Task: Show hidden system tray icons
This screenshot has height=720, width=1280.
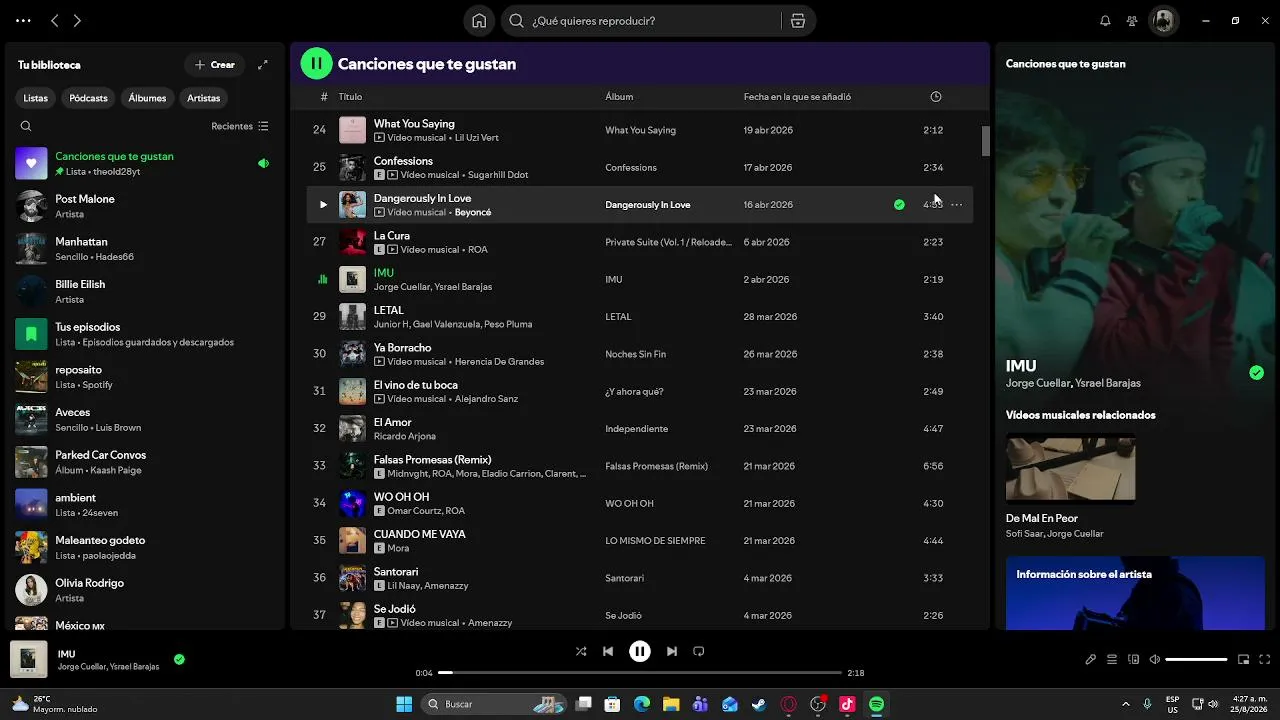Action: (1126, 704)
